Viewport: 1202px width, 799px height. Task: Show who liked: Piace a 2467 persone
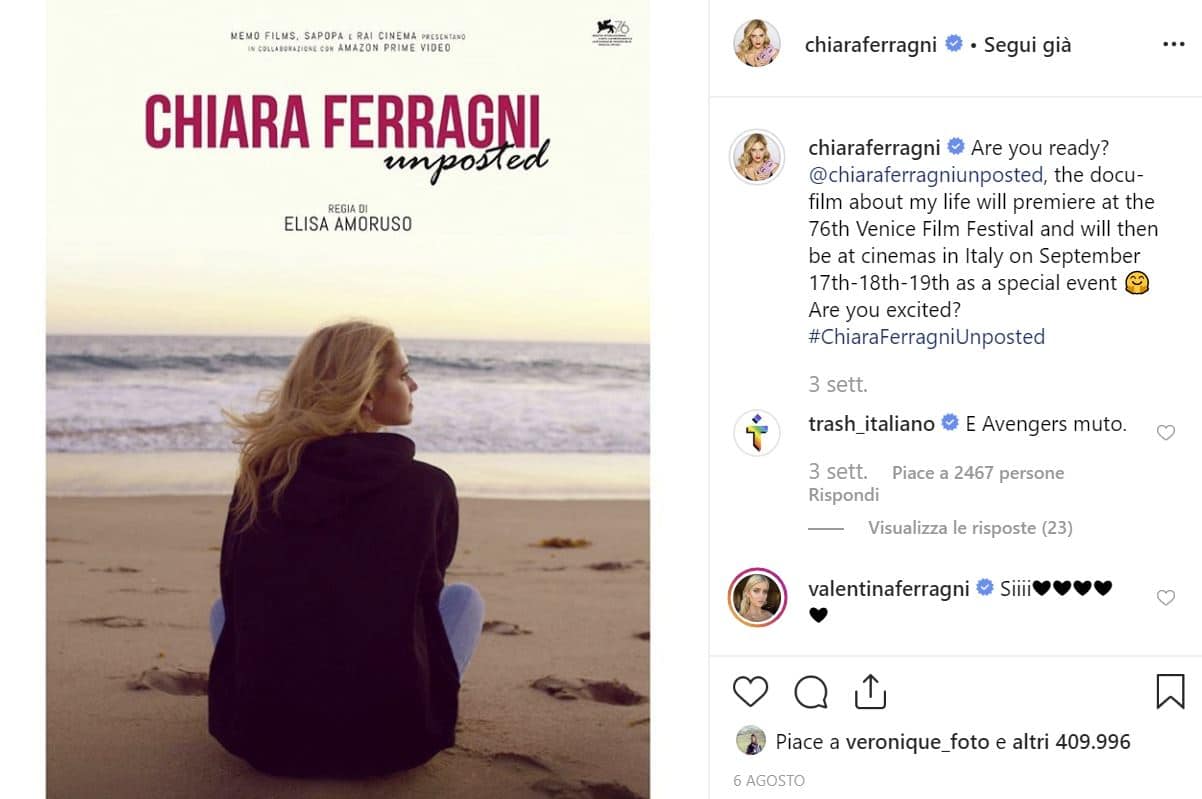coord(978,472)
